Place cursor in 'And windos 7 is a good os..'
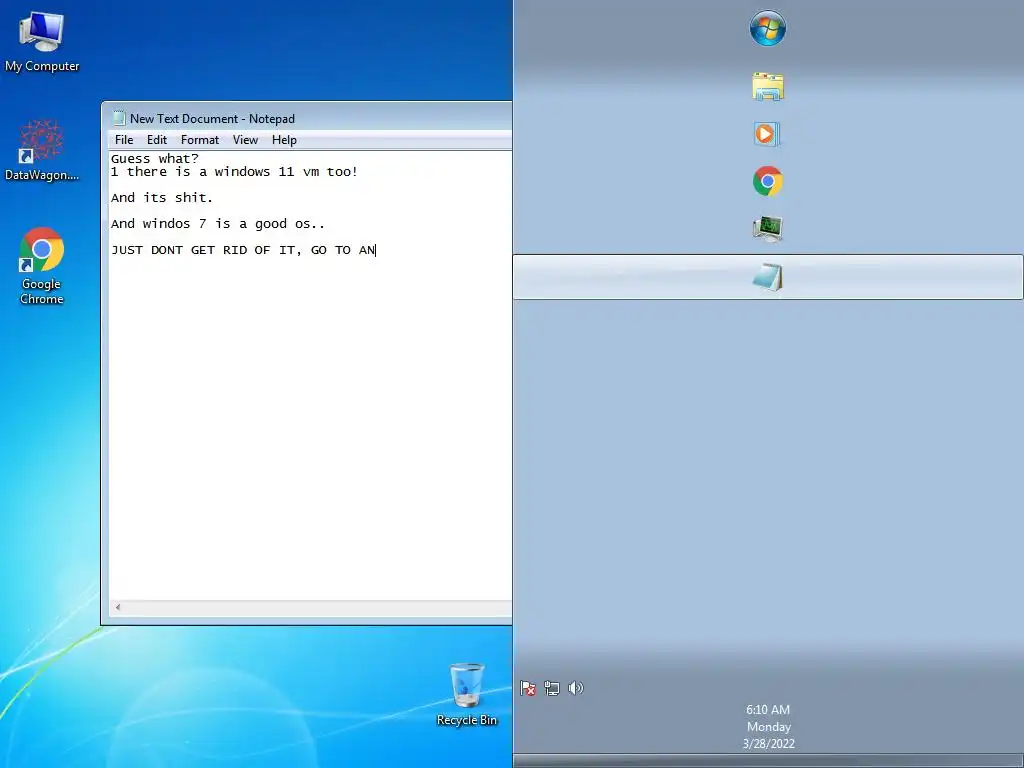This screenshot has width=1024, height=768. pos(217,224)
